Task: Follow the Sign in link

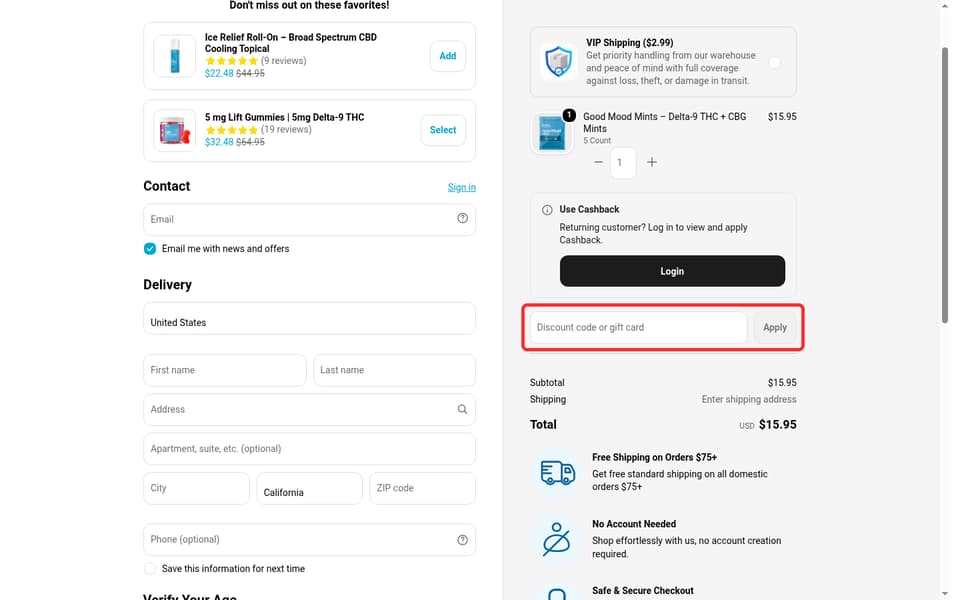Action: [x=462, y=187]
